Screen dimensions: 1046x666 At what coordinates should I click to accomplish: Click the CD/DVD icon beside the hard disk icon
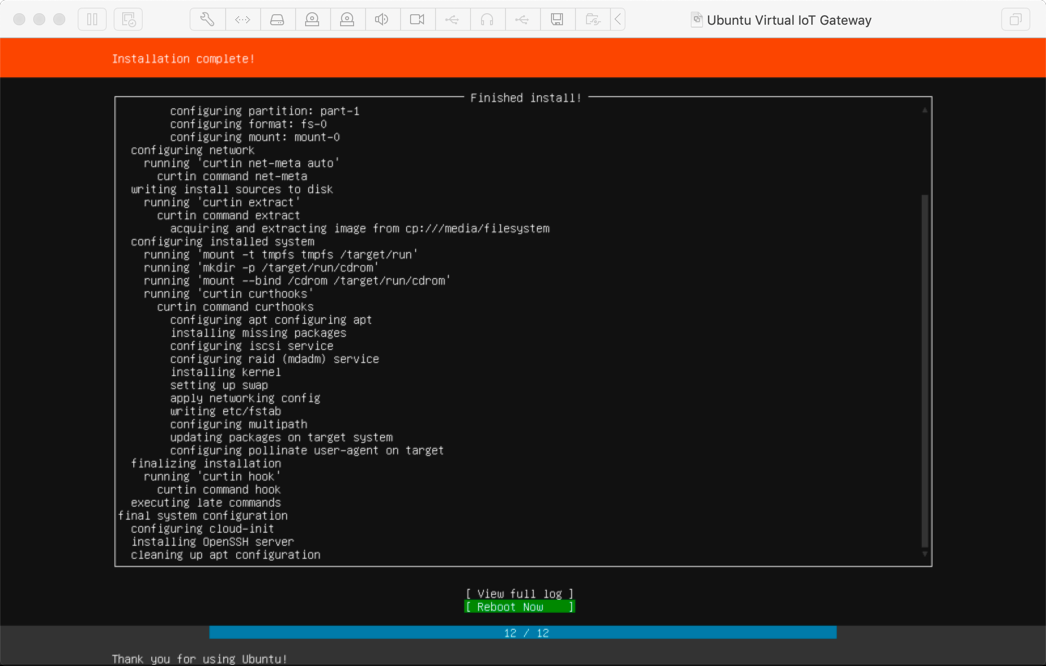coord(312,19)
